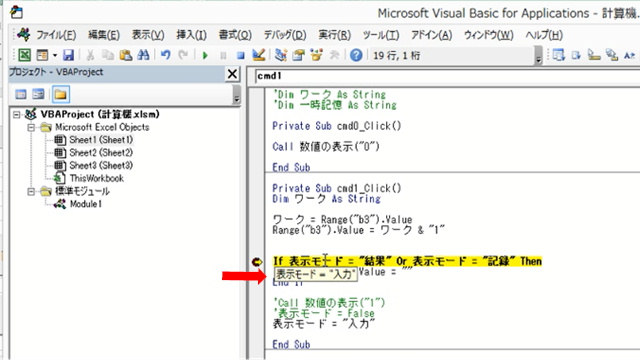Select ThisWorkbook in the project tree
640x360 pixels.
coord(96,178)
